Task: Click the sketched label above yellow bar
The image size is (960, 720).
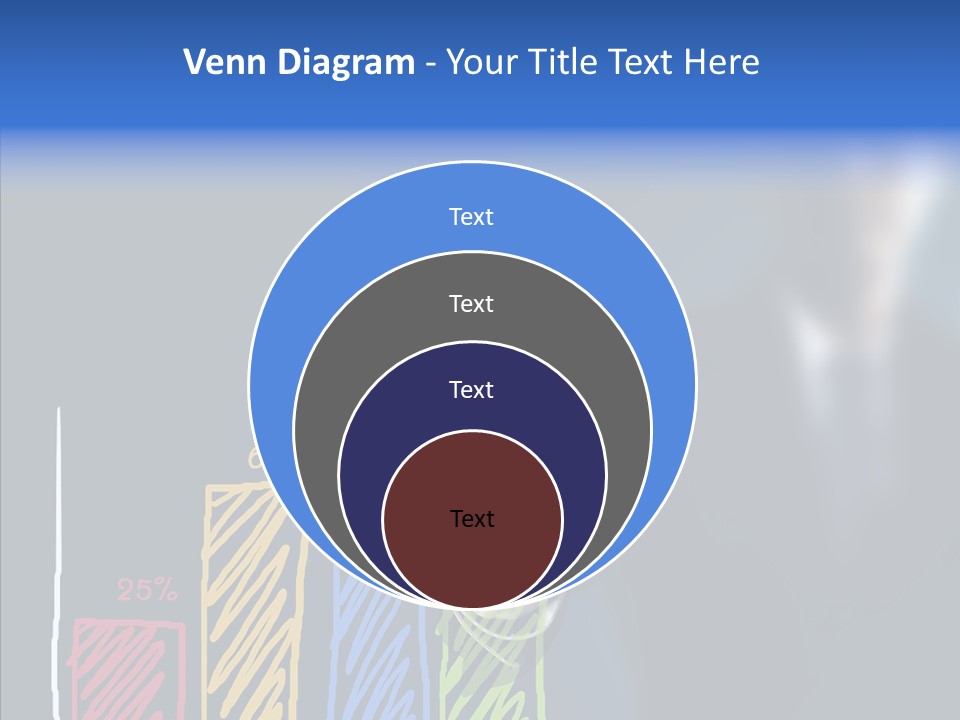Action: coord(256,460)
